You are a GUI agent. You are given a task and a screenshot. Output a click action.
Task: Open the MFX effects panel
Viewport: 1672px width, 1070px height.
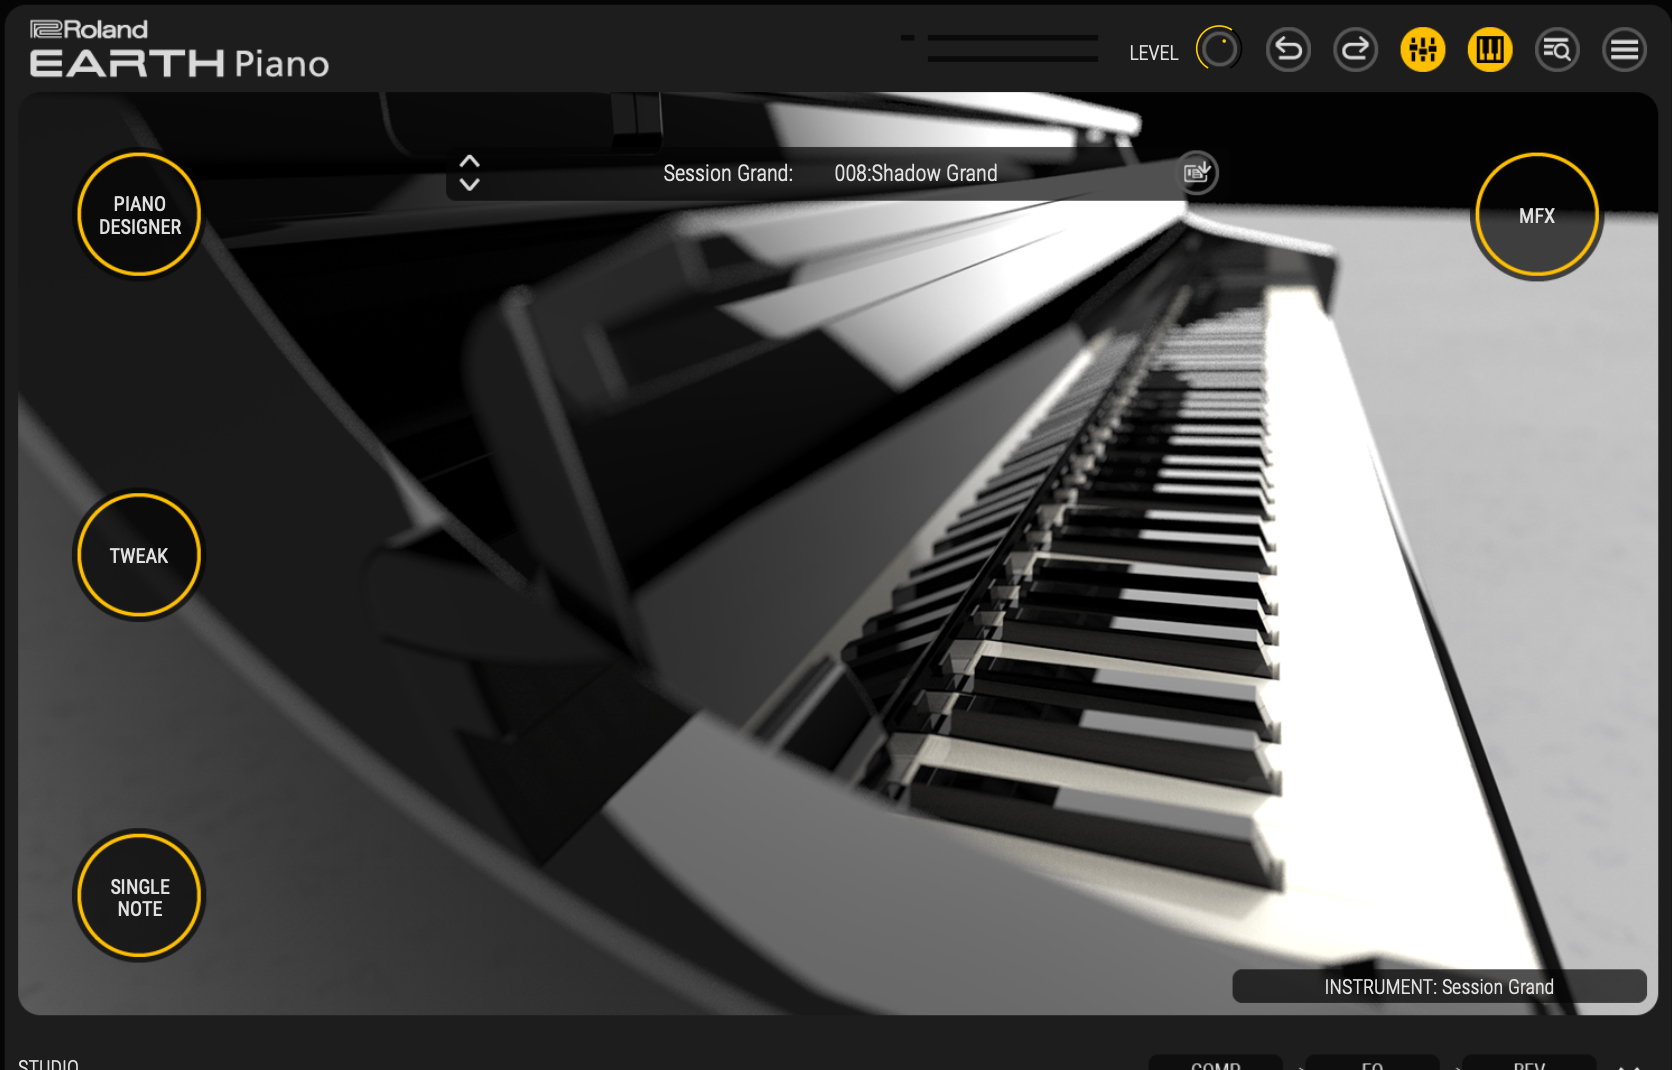(x=1536, y=215)
